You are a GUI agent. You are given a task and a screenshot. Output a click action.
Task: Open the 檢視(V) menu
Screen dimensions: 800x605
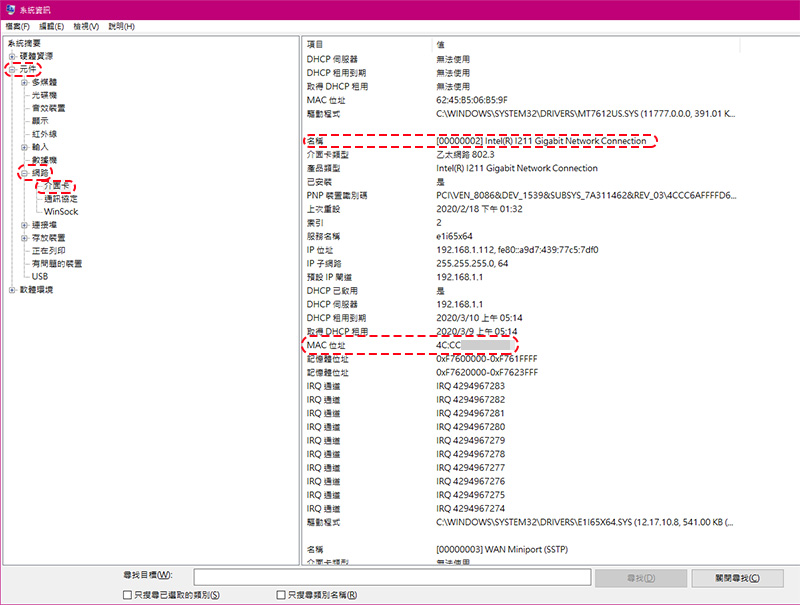click(86, 27)
